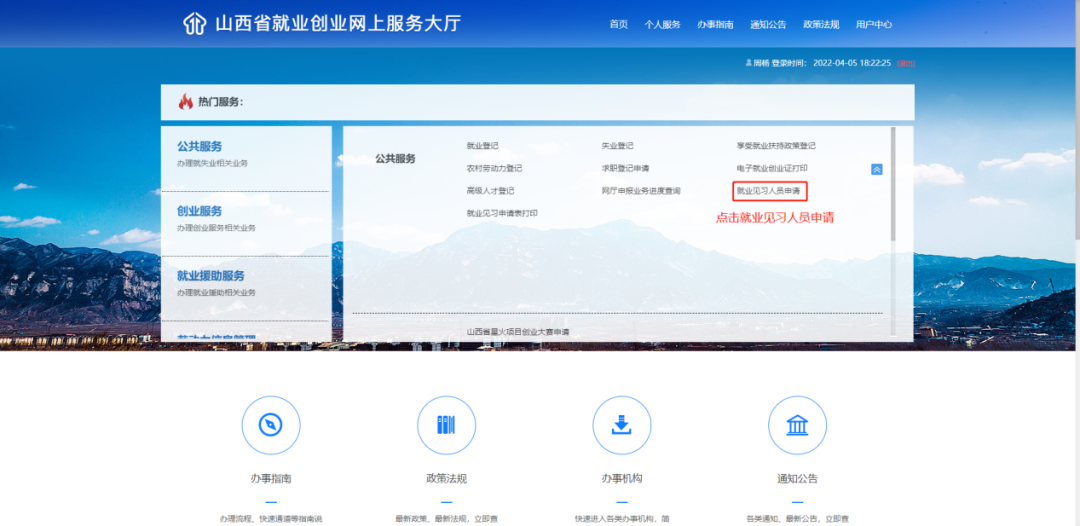Screen dimensions: 1080x526
Task: Click the user avatar icon near login time
Action: tap(748, 63)
